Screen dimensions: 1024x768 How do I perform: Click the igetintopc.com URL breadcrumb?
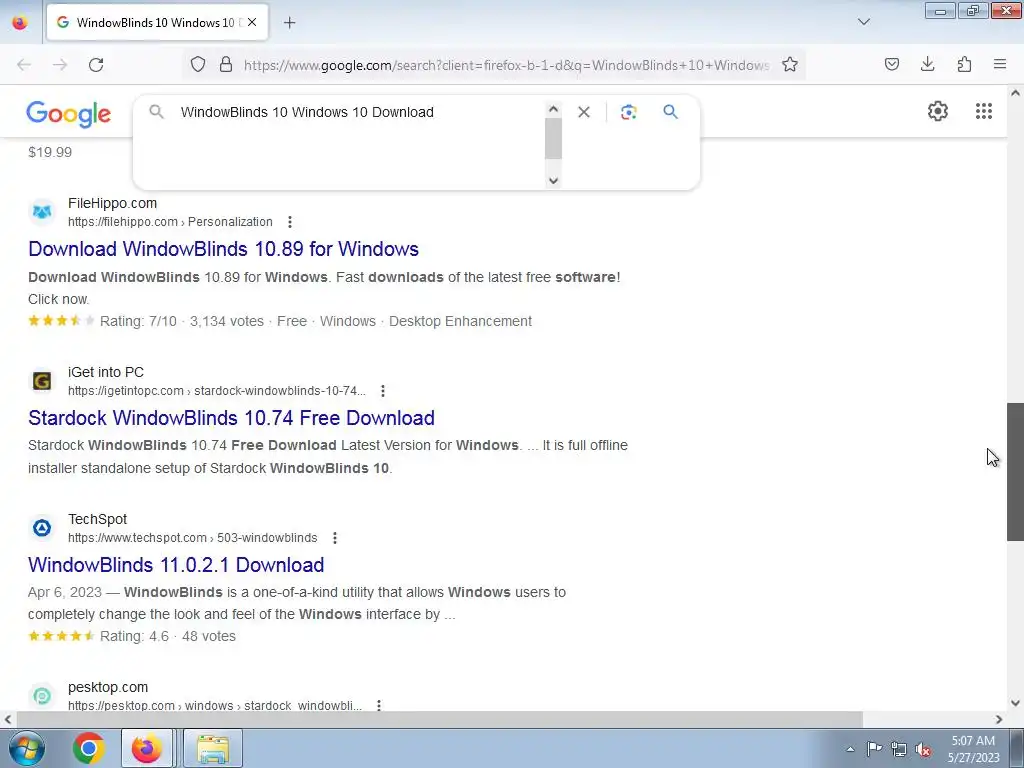(x=217, y=391)
